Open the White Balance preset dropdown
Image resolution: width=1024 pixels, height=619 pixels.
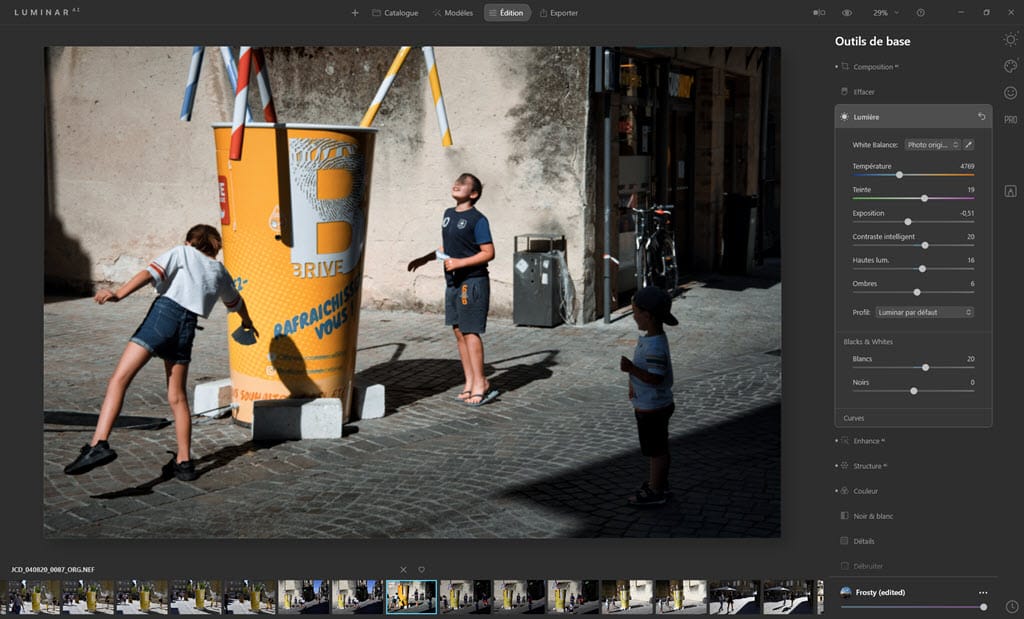[932, 145]
